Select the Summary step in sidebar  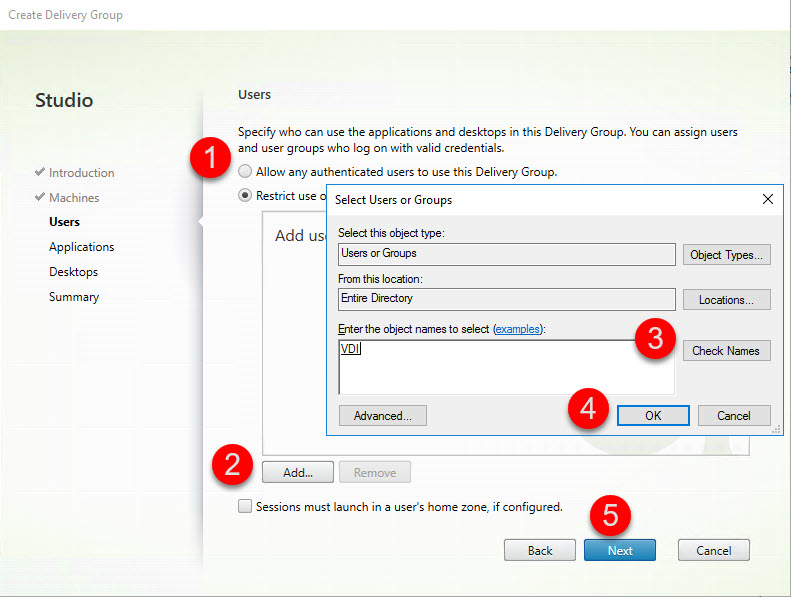74,297
